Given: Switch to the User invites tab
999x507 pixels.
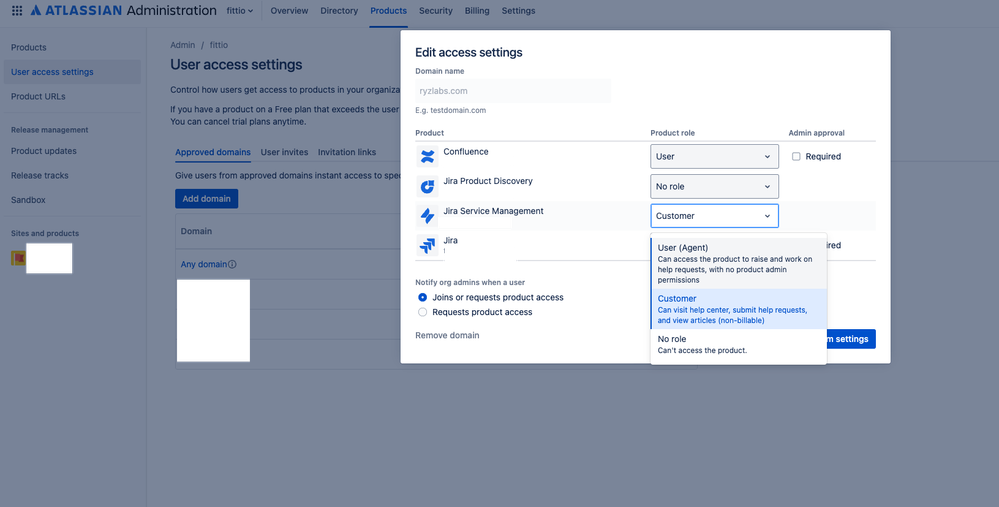Looking at the screenshot, I should (x=284, y=152).
